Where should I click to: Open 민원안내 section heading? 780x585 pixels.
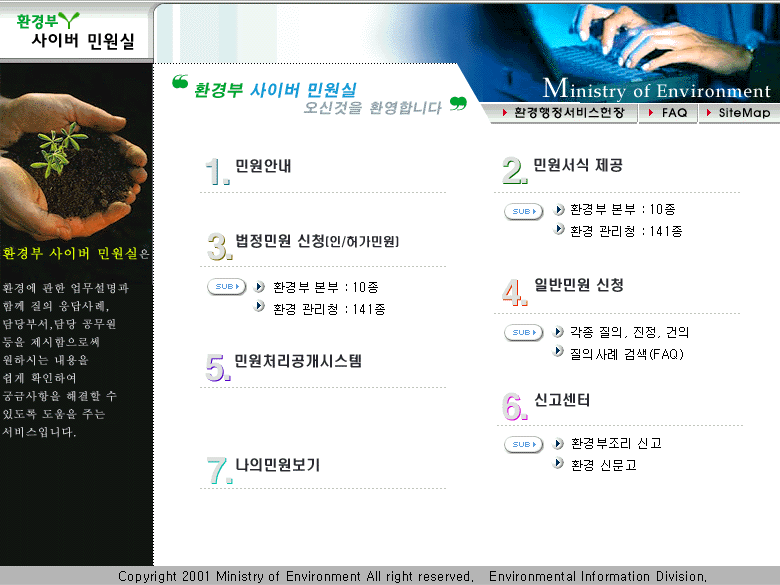pos(263,166)
